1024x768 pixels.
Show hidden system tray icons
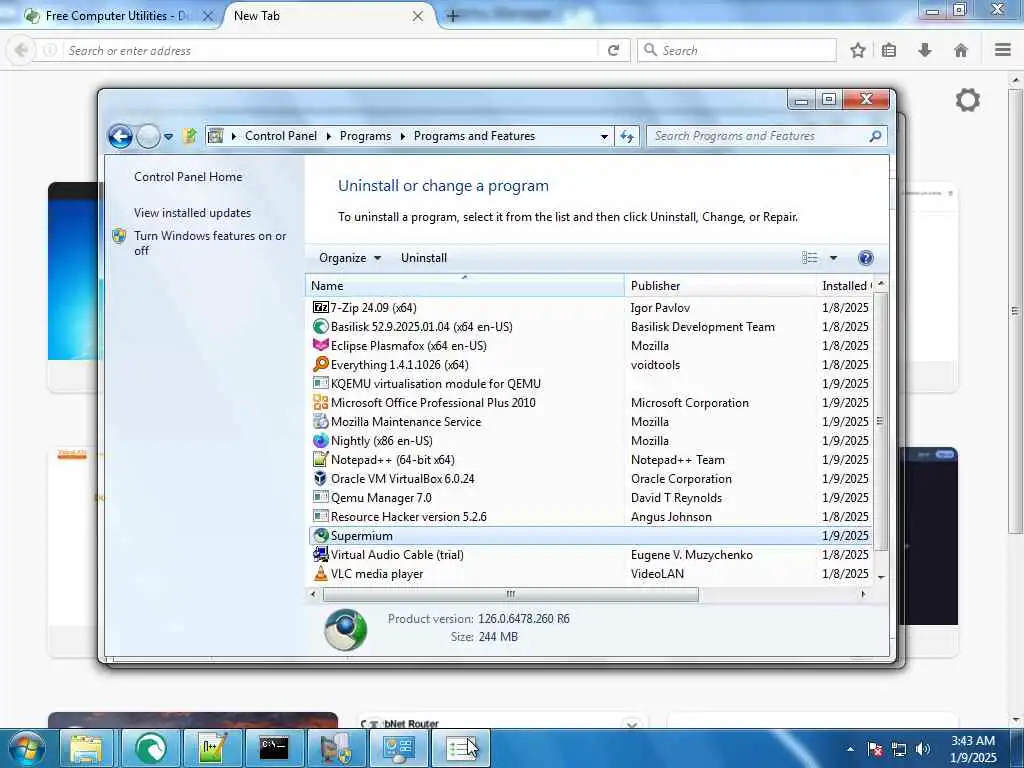[x=850, y=749]
